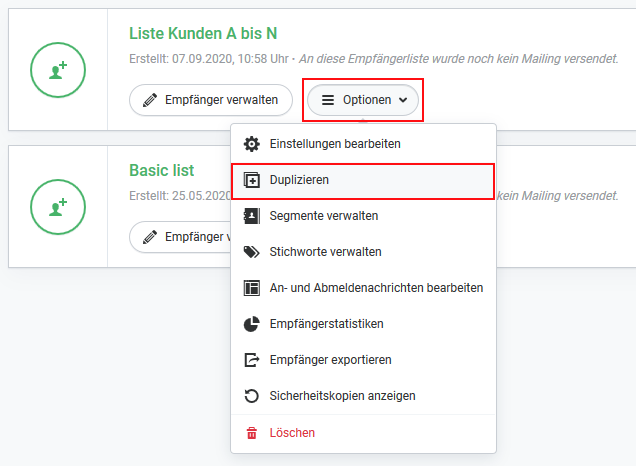Click the red trash icon for Löschen

click(x=251, y=433)
